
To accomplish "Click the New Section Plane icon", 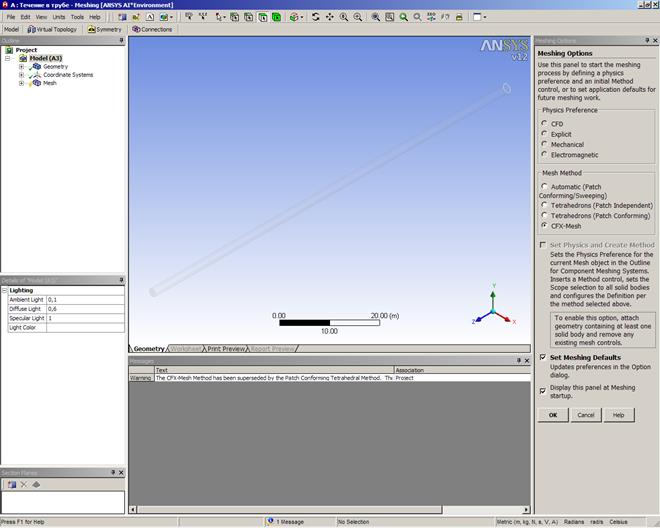I will (12, 484).
